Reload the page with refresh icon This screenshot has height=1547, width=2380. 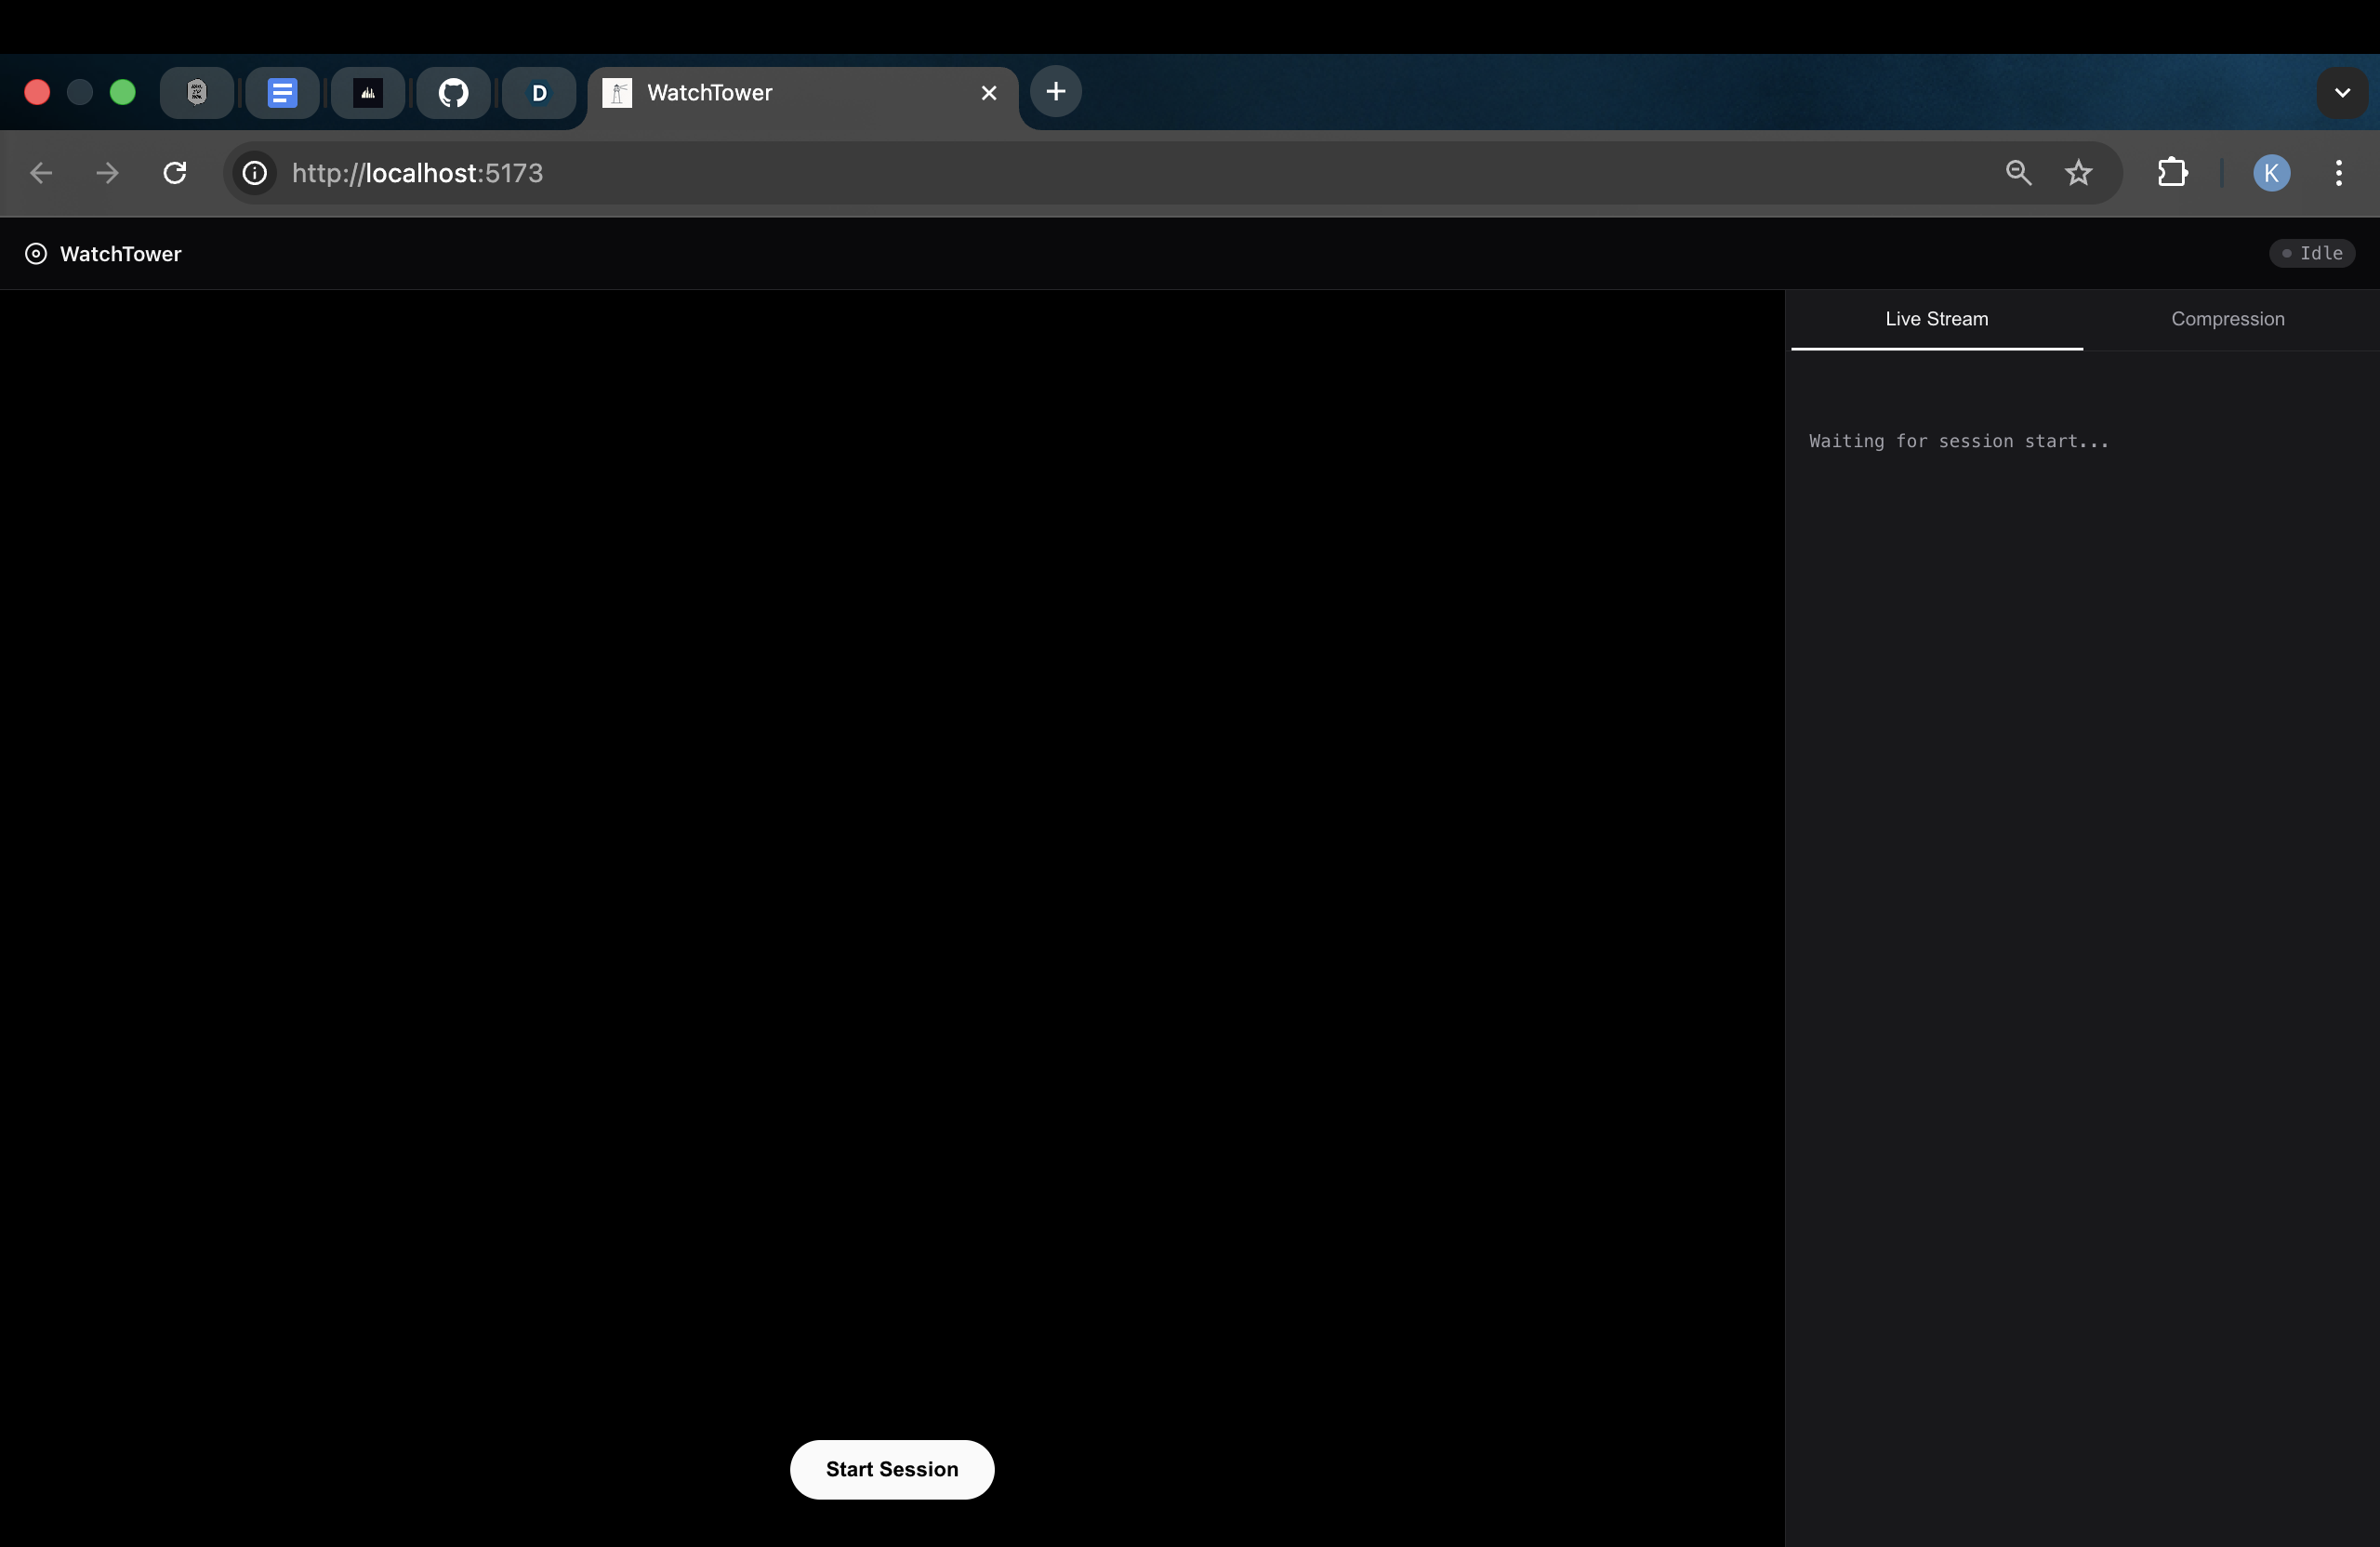[175, 173]
